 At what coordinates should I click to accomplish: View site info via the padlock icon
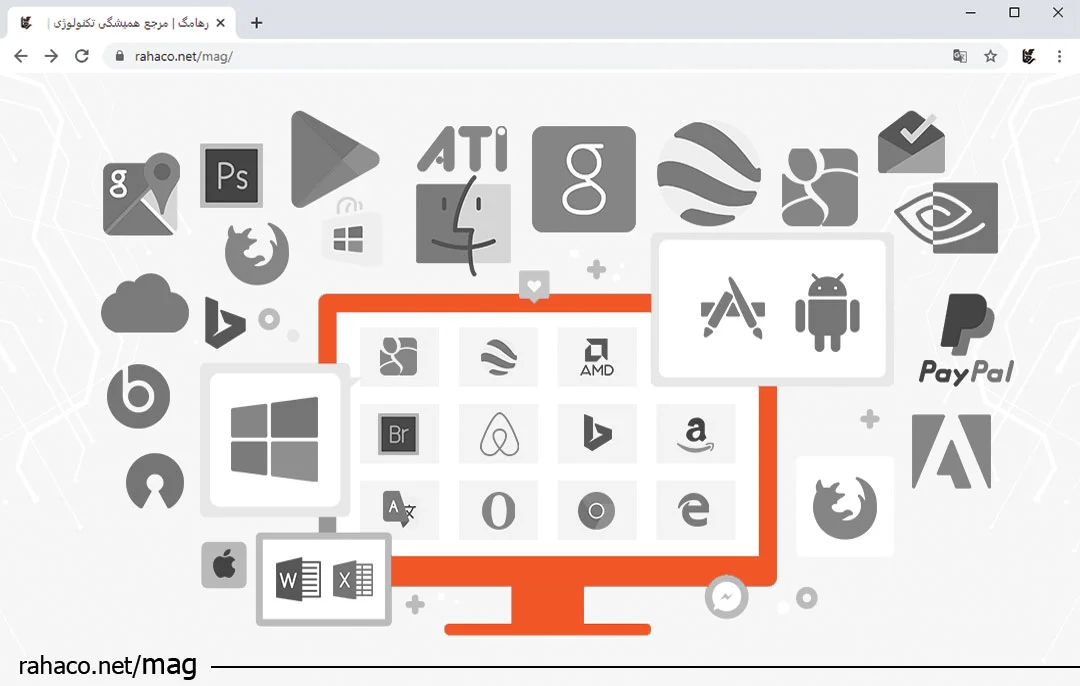click(x=120, y=56)
